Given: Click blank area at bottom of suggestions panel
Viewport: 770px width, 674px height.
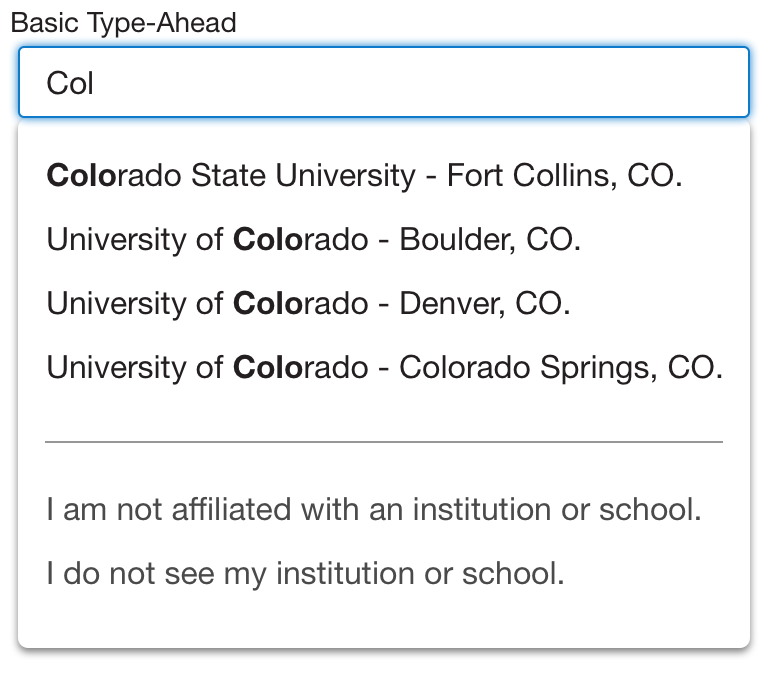Looking at the screenshot, I should tap(384, 622).
